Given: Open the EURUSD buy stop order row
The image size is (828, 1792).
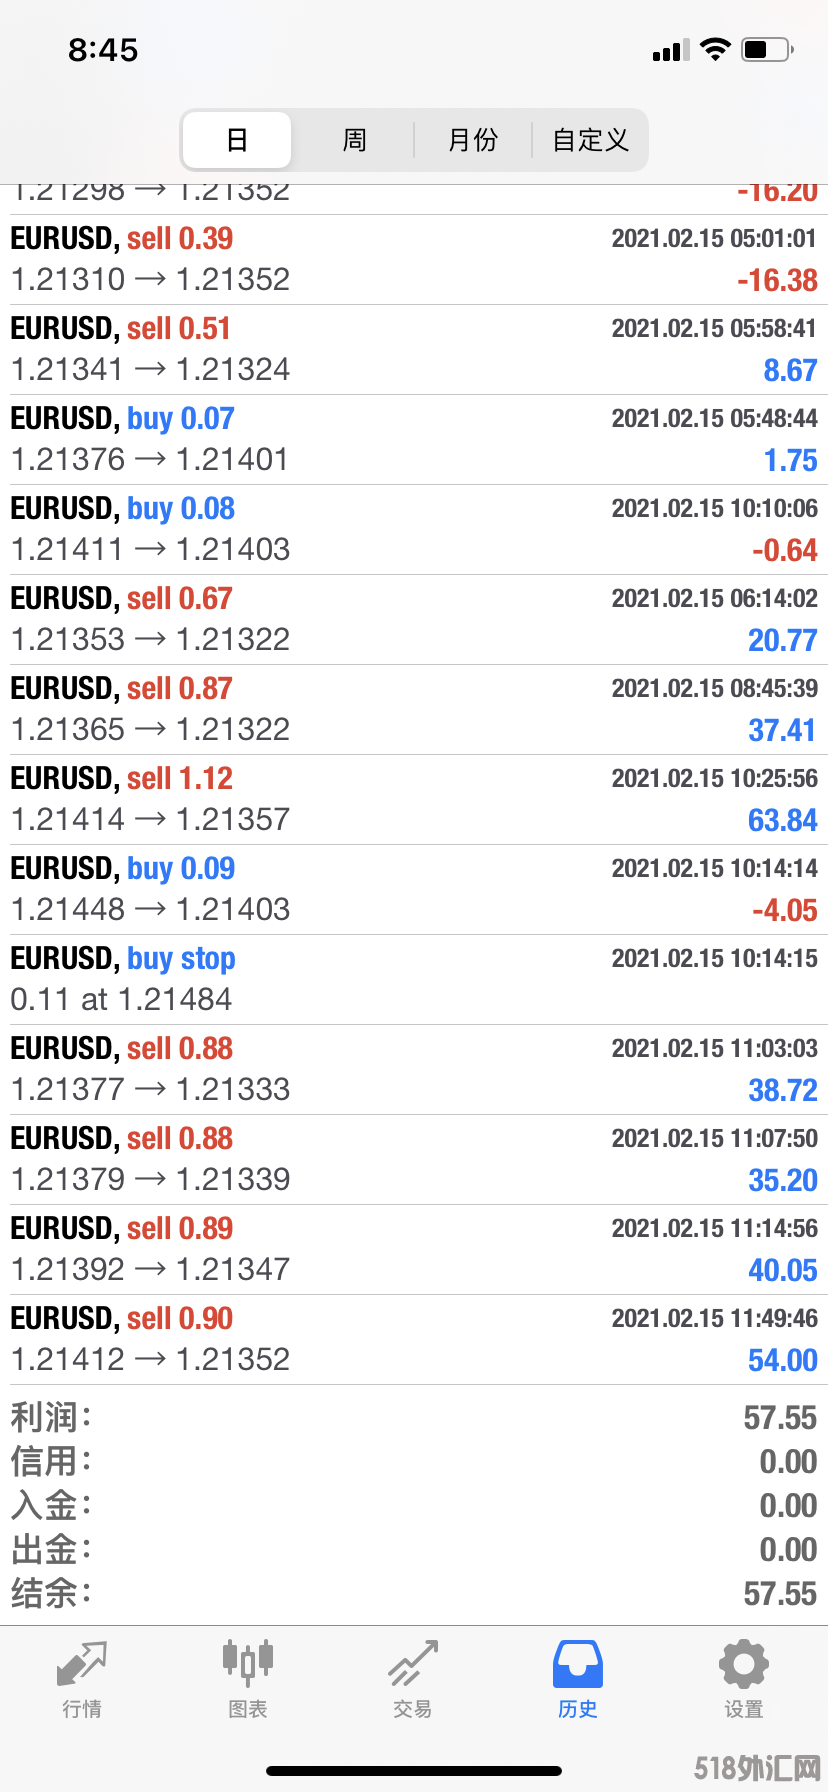Looking at the screenshot, I should pyautogui.click(x=414, y=980).
